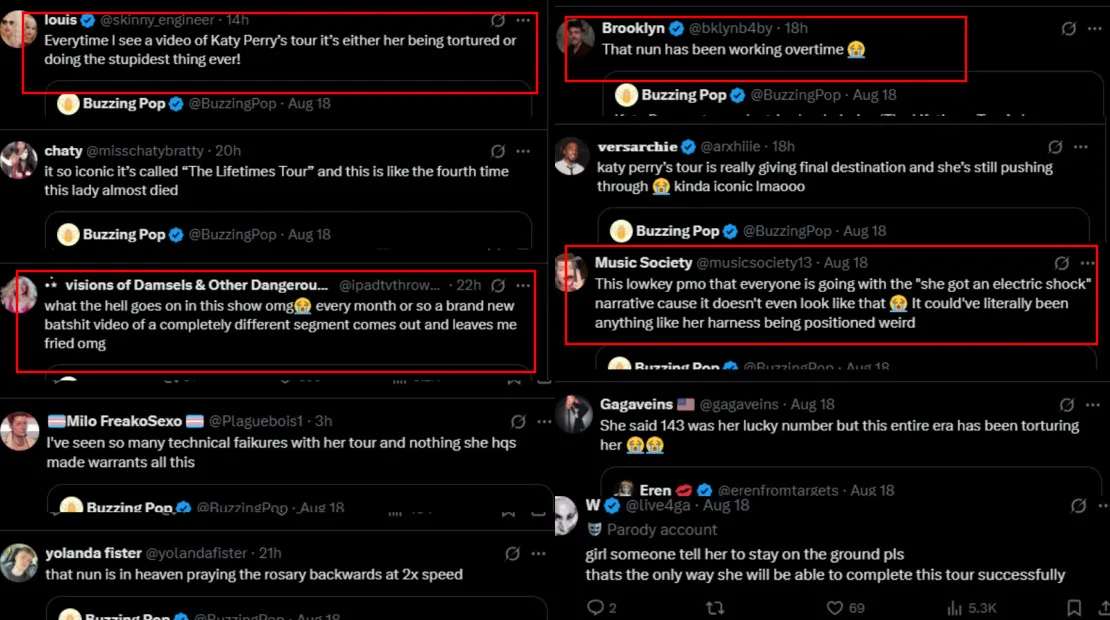Open yolanda fister's profile picture
1110x620 pixels.
pos(19,563)
